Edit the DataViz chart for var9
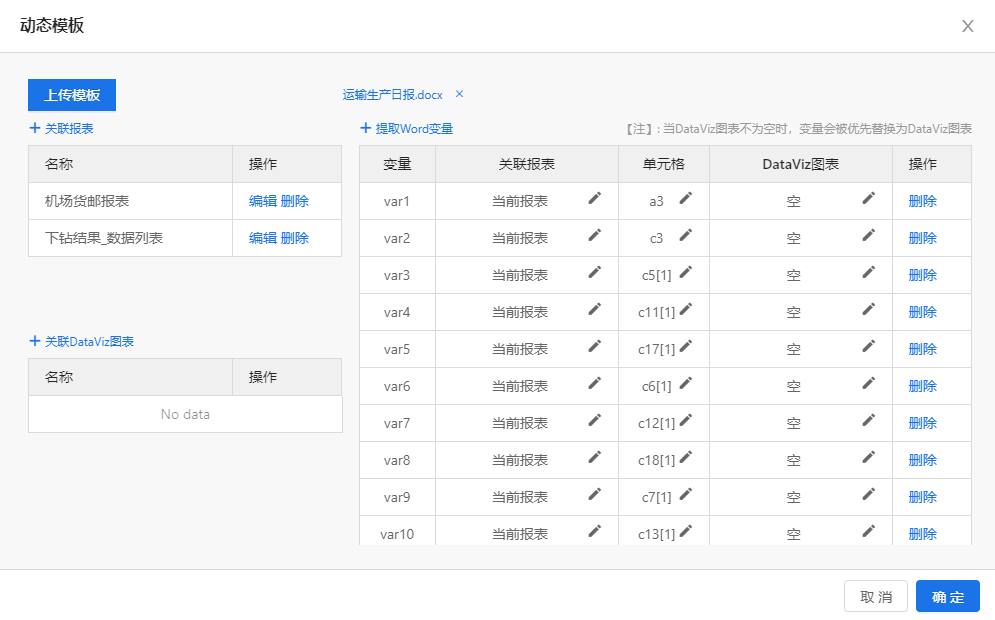This screenshot has width=995, height=620. tap(869, 494)
